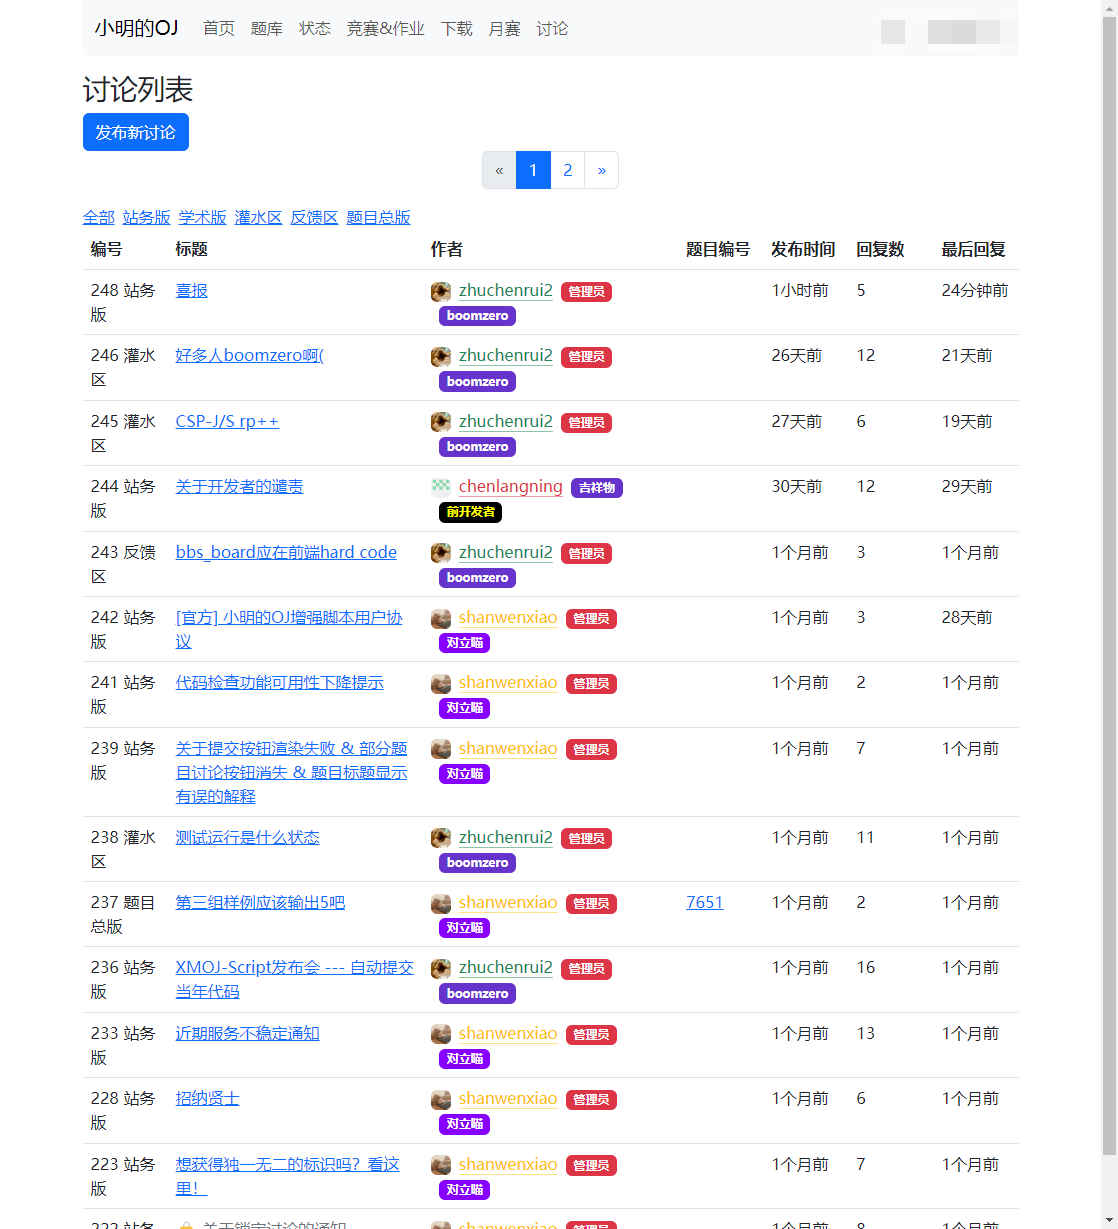Screen dimensions: 1118x1229
Task: Click the boomzero badge in post 245 row
Action: [x=477, y=447]
